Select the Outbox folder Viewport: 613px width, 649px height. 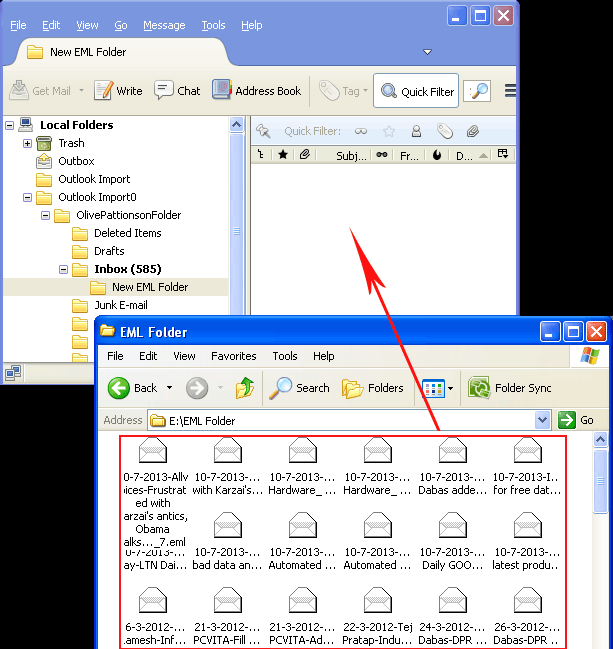click(65, 161)
